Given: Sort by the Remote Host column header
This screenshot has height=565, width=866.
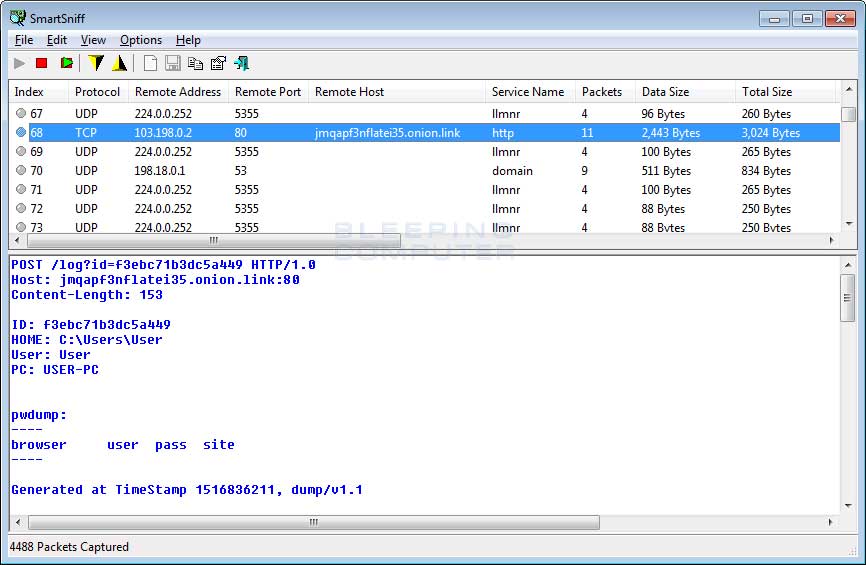Looking at the screenshot, I should 397,92.
